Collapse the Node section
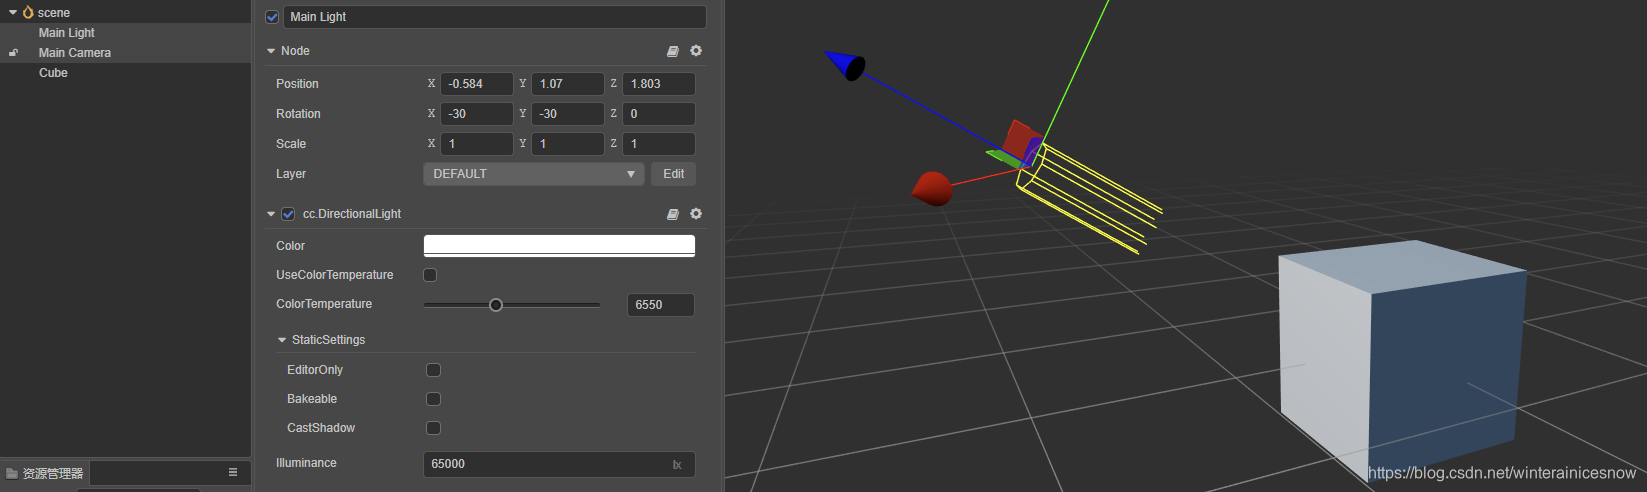The height and width of the screenshot is (492, 1647). point(271,51)
